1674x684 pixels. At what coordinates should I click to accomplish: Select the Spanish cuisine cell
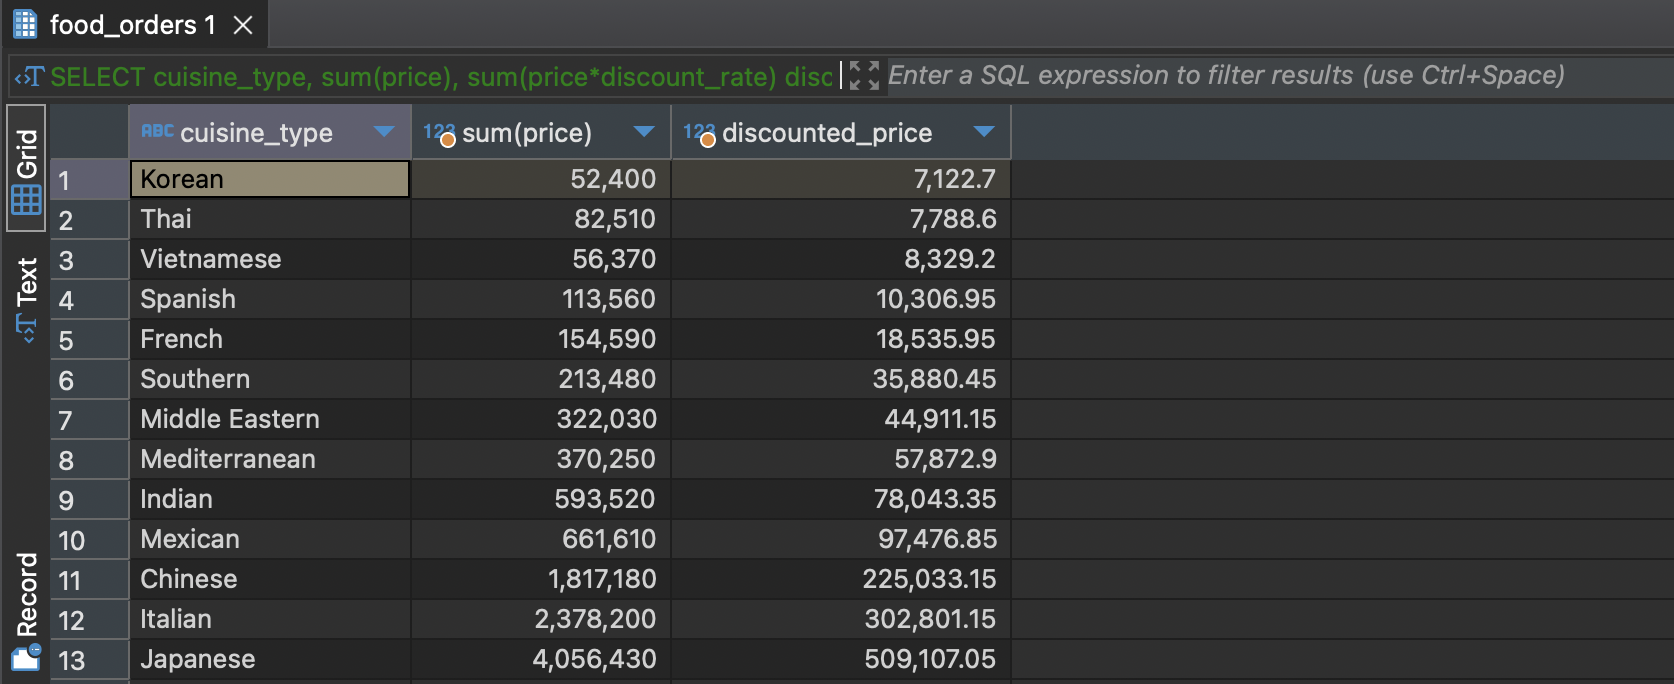(x=270, y=299)
